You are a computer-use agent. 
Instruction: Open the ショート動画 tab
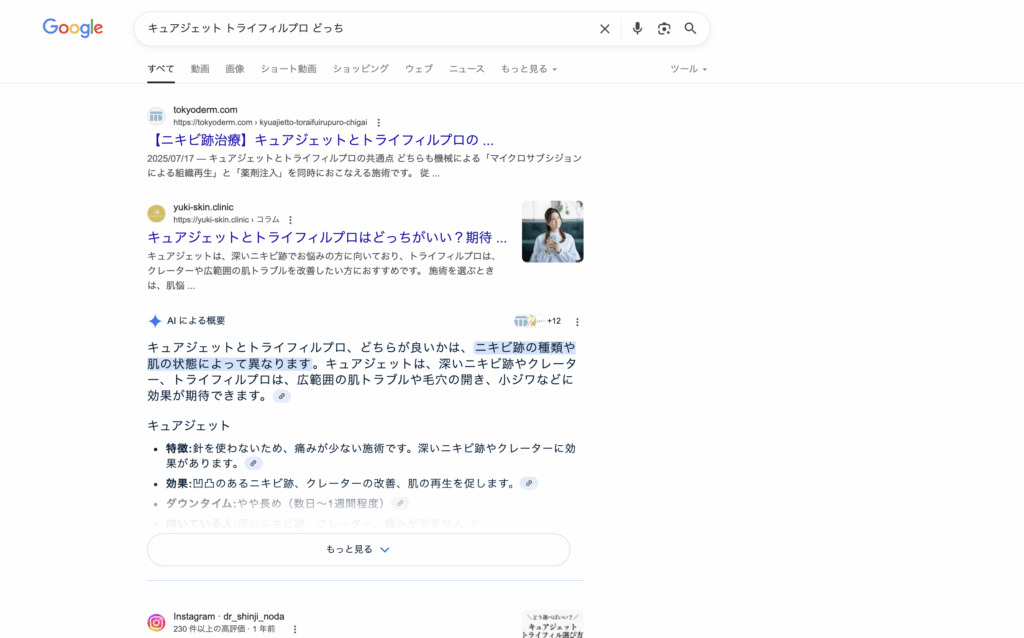click(x=289, y=69)
